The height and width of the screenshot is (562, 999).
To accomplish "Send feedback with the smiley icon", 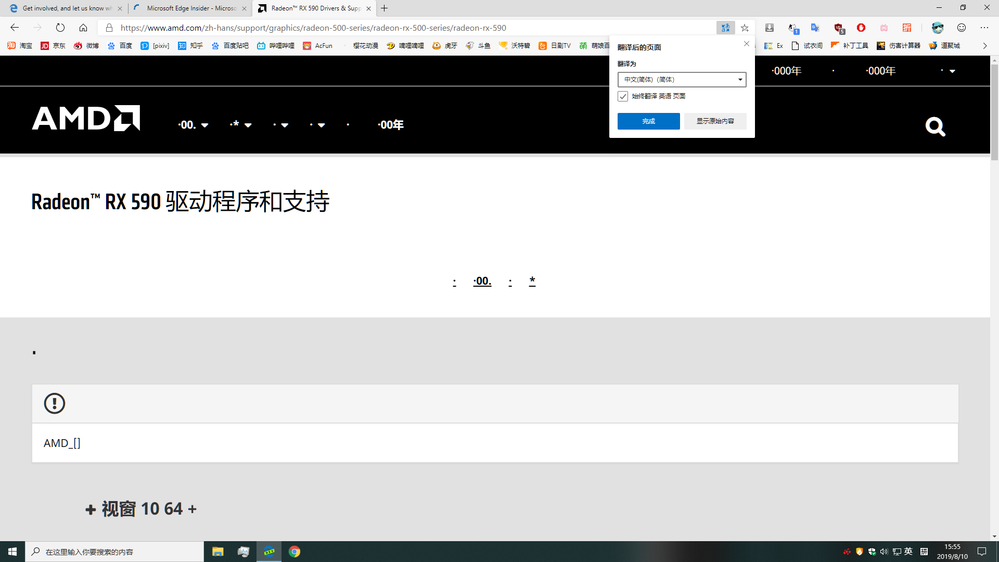I will tap(961, 27).
